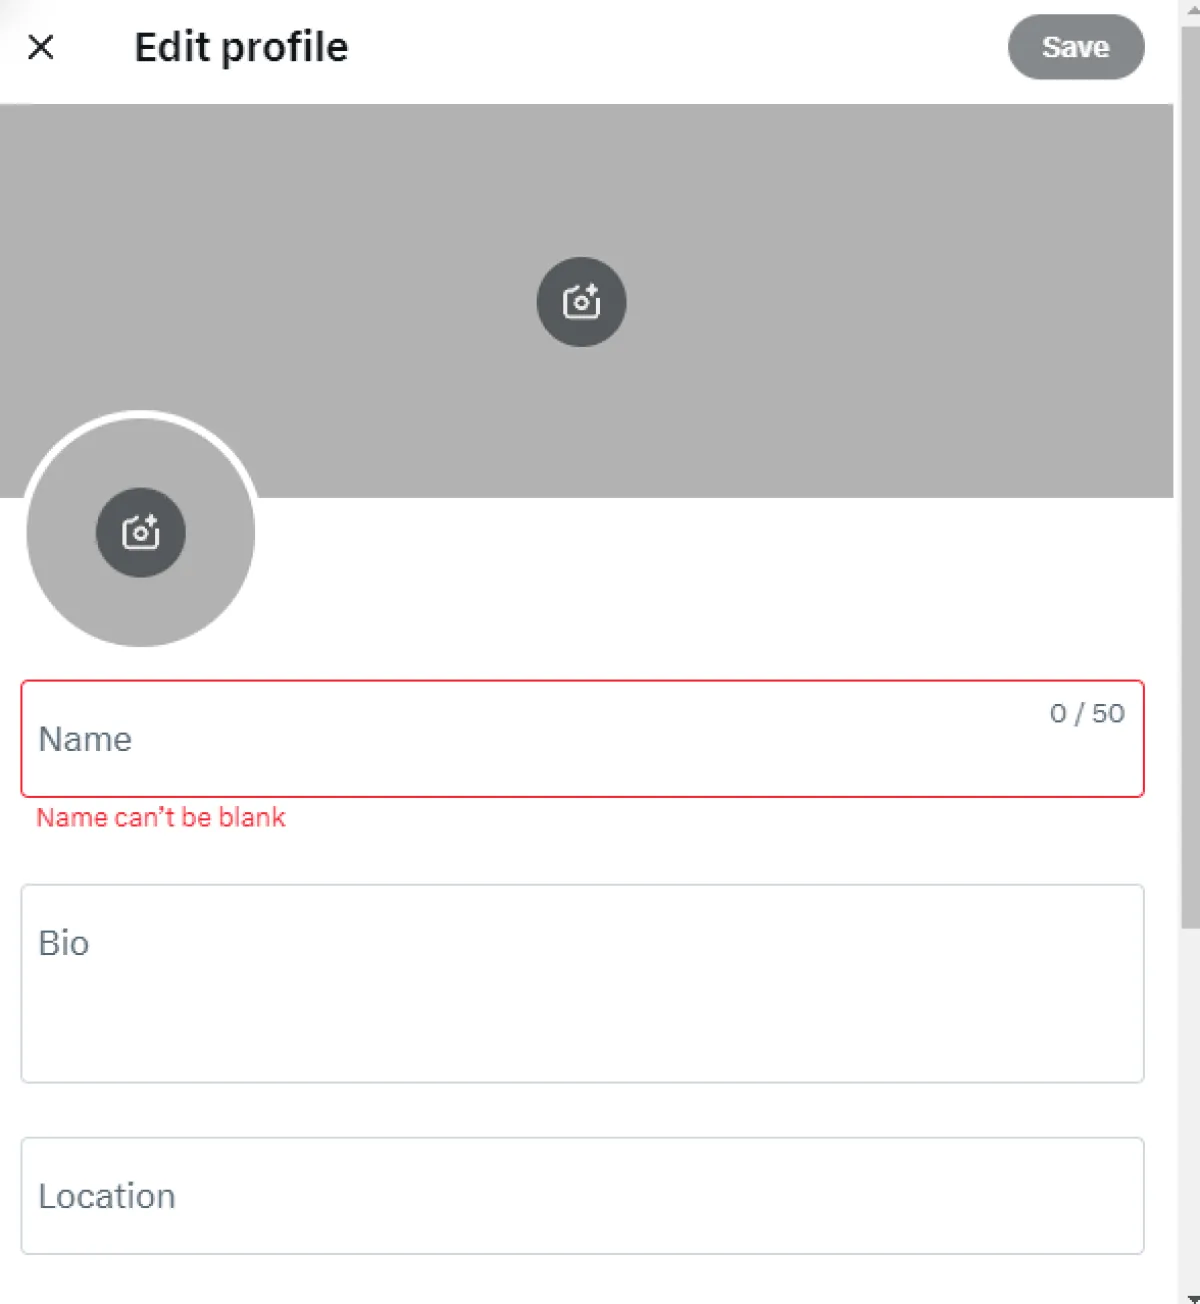Click the "Bio" placeholder label
The width and height of the screenshot is (1200, 1304).
point(64,943)
